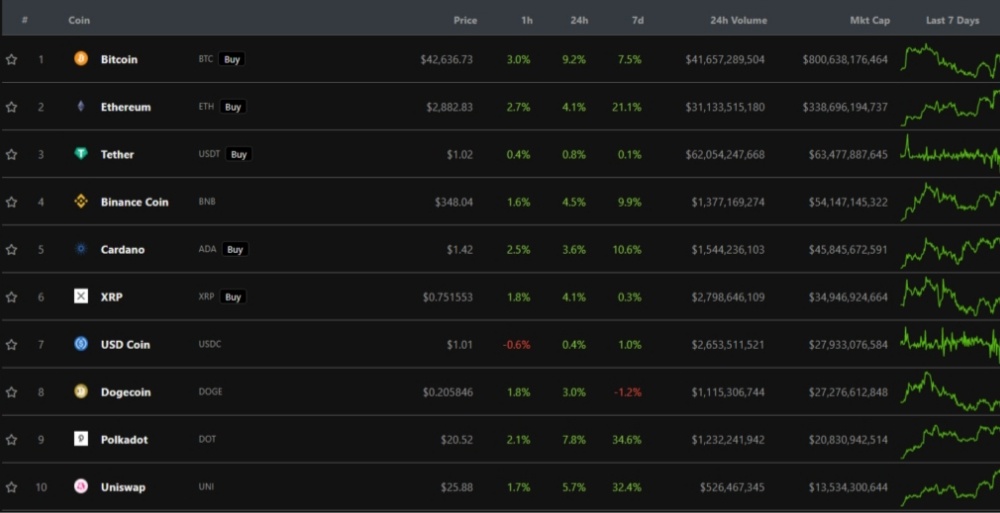Viewport: 1000px width, 513px height.
Task: Click the Tether logo icon
Action: (x=81, y=154)
